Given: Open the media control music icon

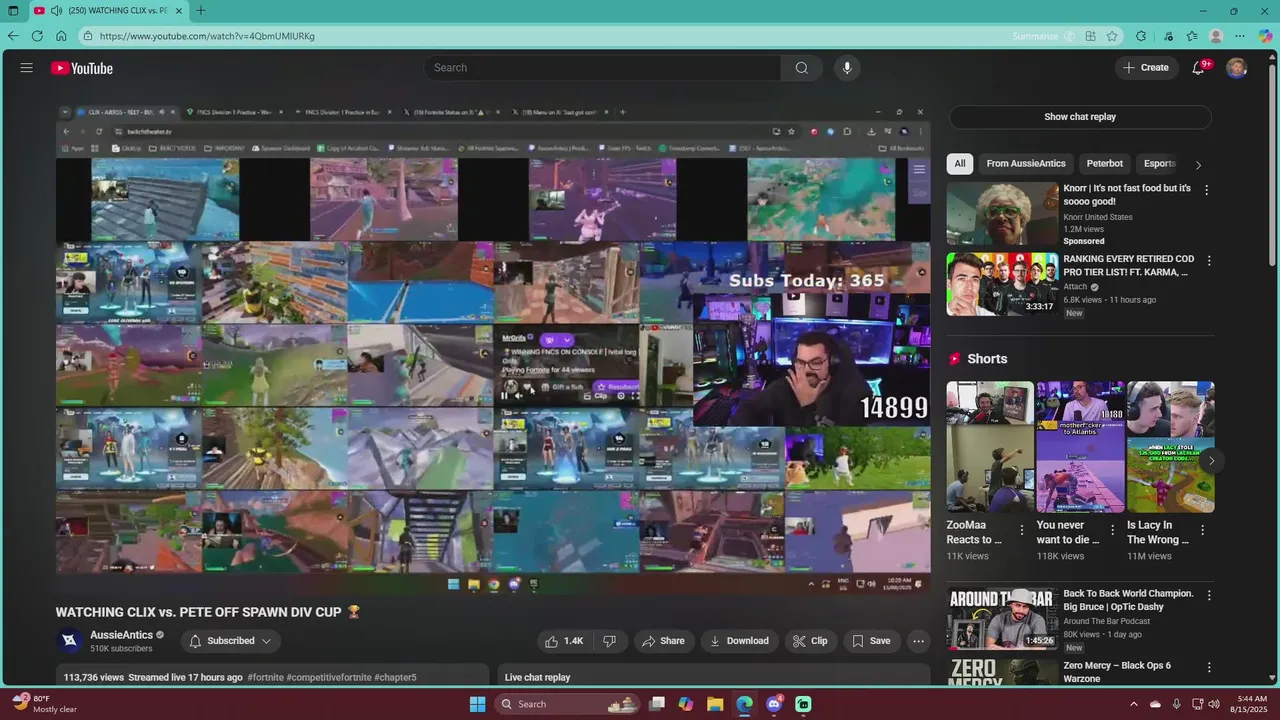Looking at the screenshot, I should pyautogui.click(x=1168, y=36).
